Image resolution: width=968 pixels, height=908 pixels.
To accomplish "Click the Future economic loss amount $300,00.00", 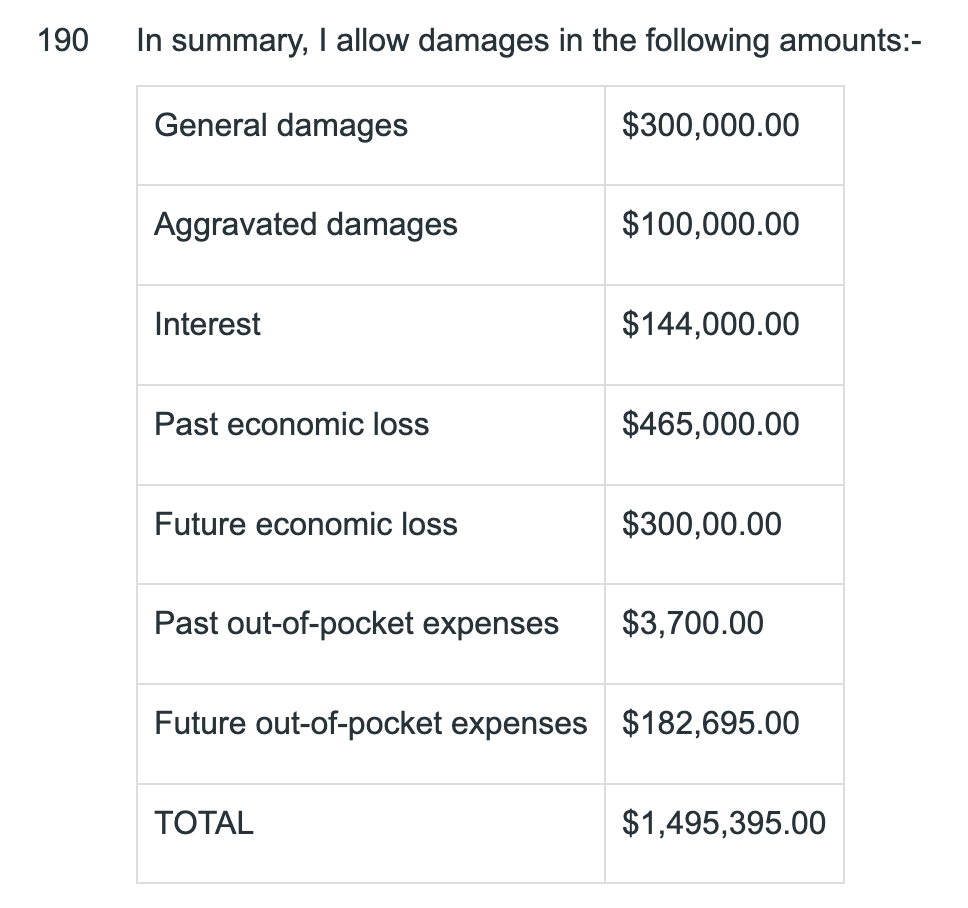I will (x=701, y=524).
